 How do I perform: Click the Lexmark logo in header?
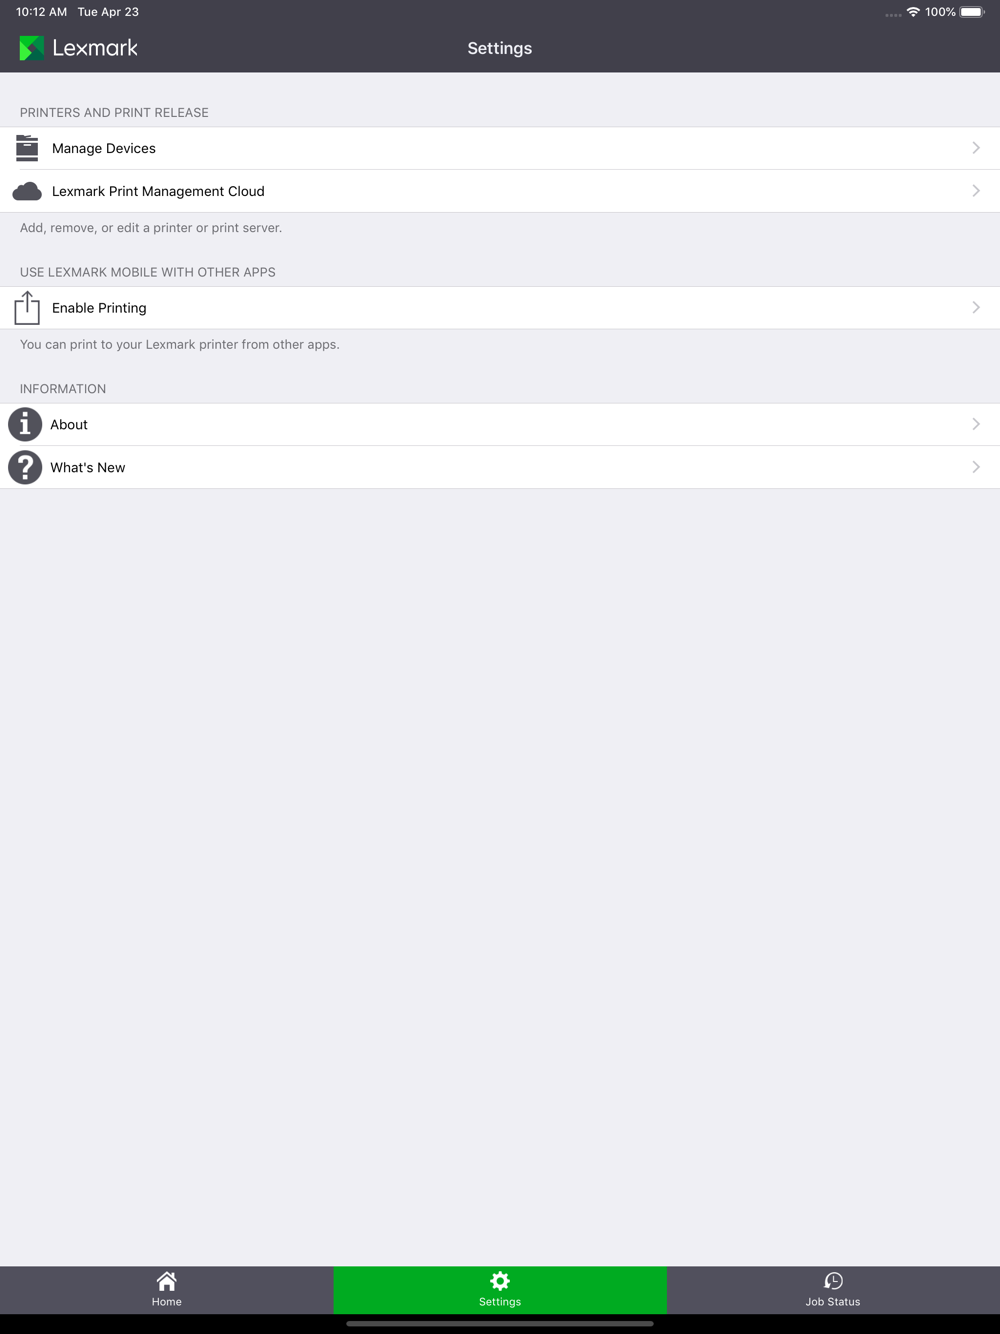[x=78, y=48]
